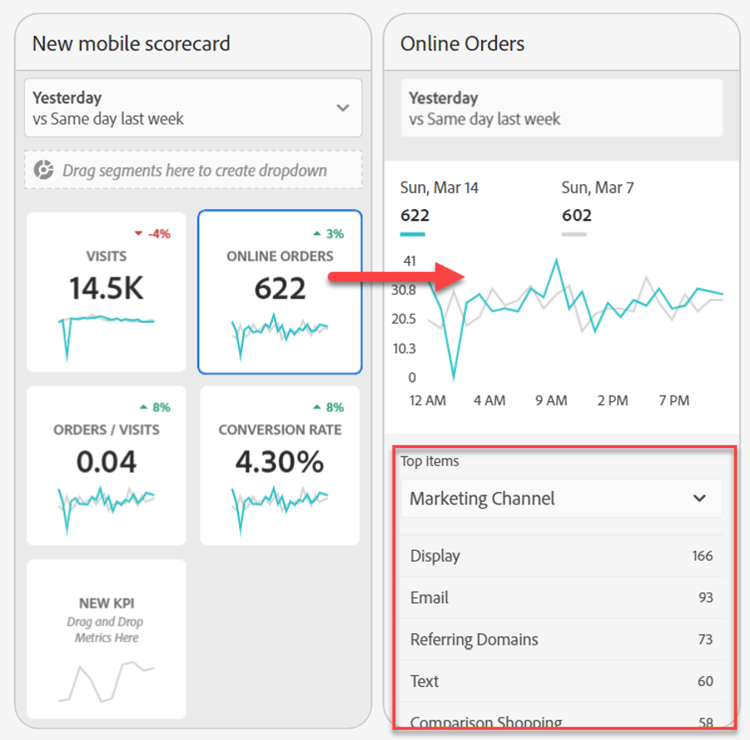The width and height of the screenshot is (750, 740).
Task: Click the date range box in Online Orders panel
Action: pos(562,108)
